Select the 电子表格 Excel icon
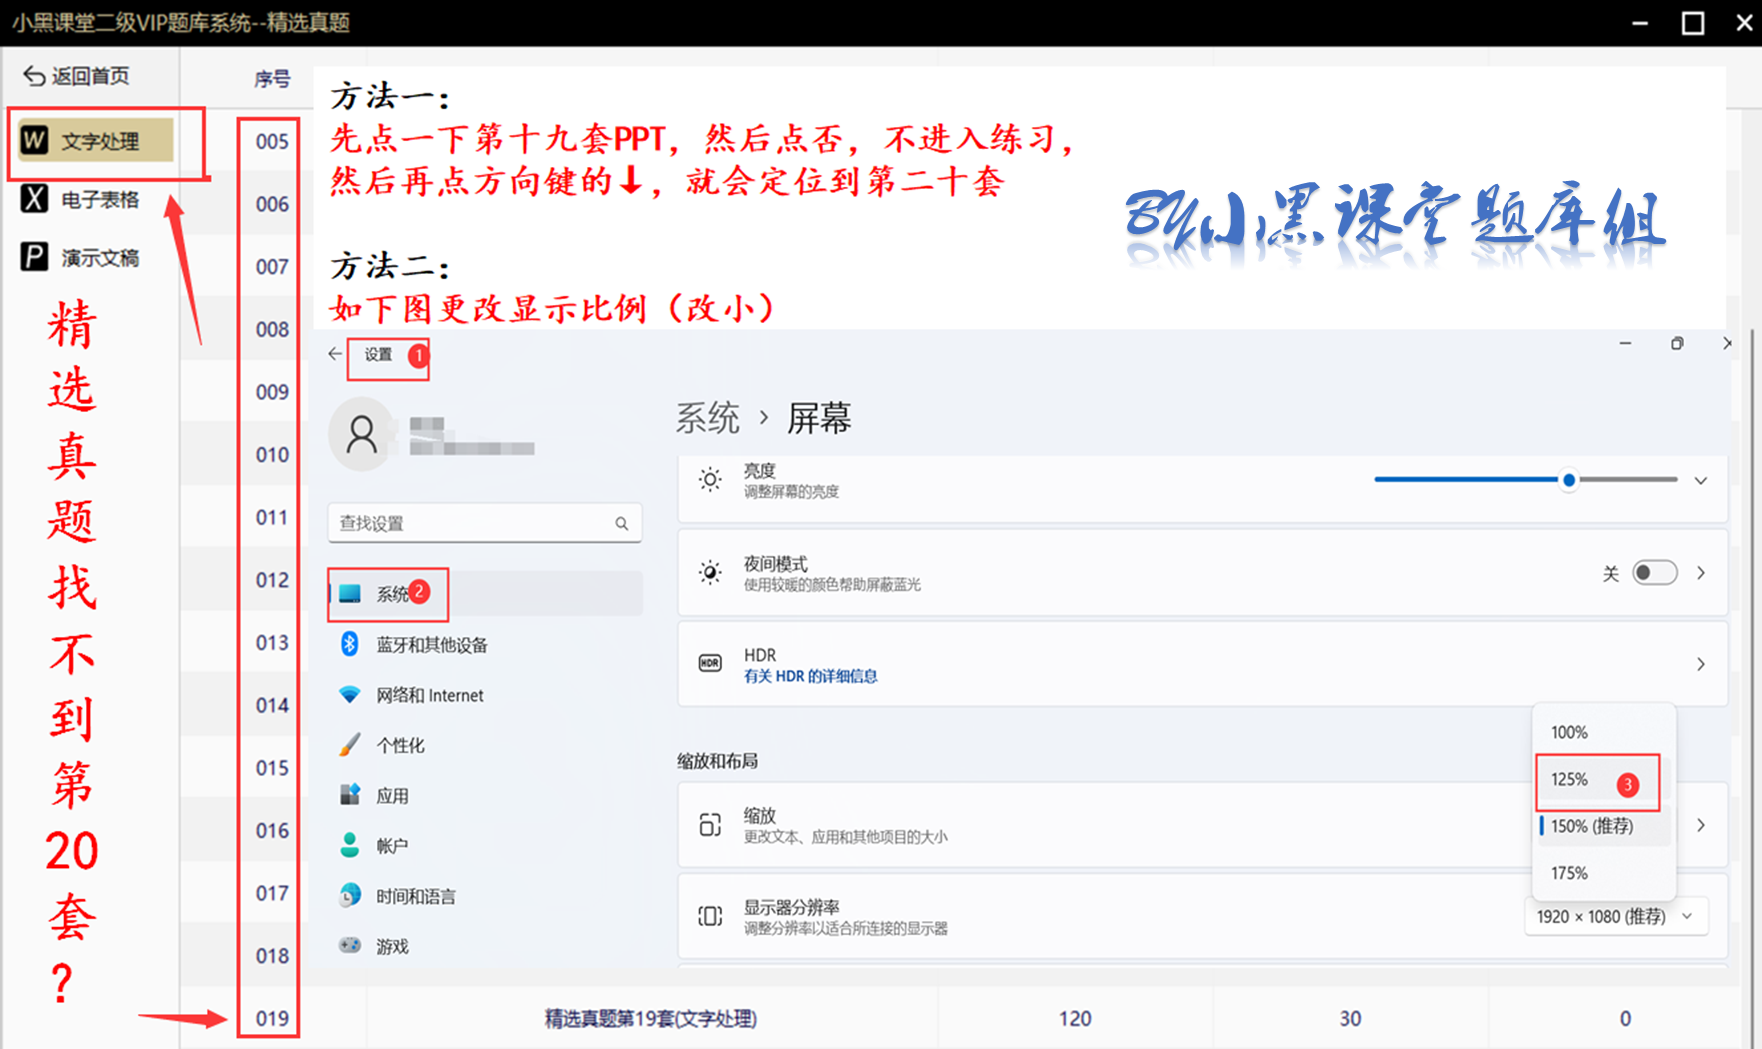The height and width of the screenshot is (1049, 1762). click(35, 199)
